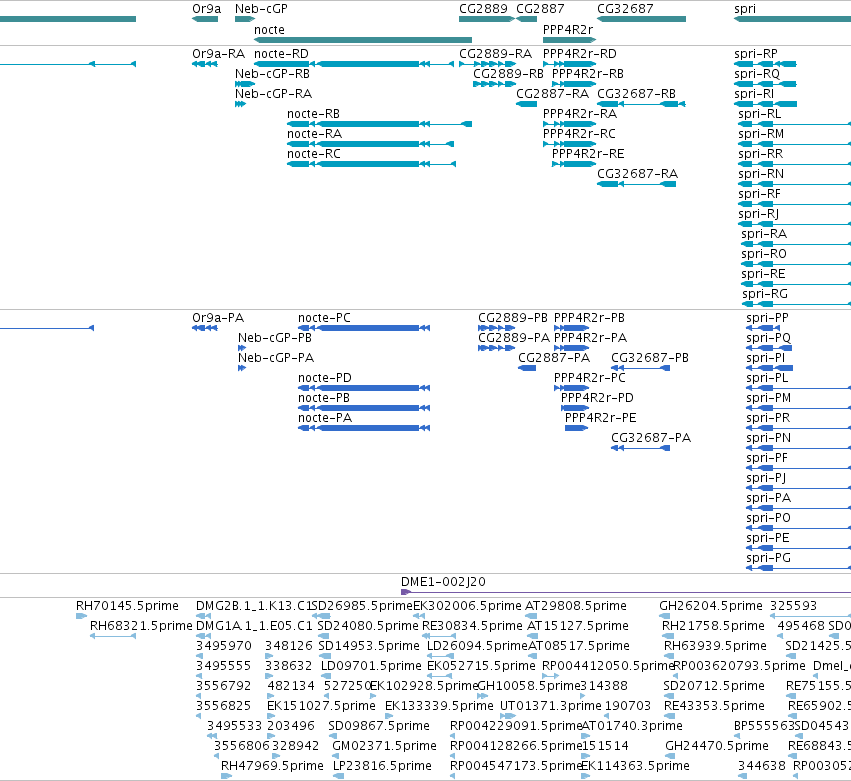The width and height of the screenshot is (851, 781).
Task: Select the CG2889-RB transcript label
Action: coord(508,74)
